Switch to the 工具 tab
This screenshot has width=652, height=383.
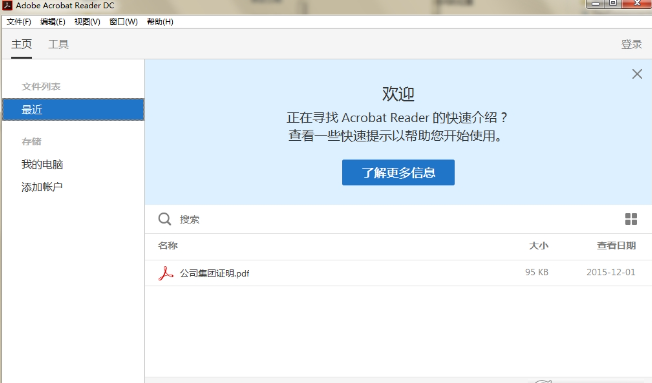(58, 44)
